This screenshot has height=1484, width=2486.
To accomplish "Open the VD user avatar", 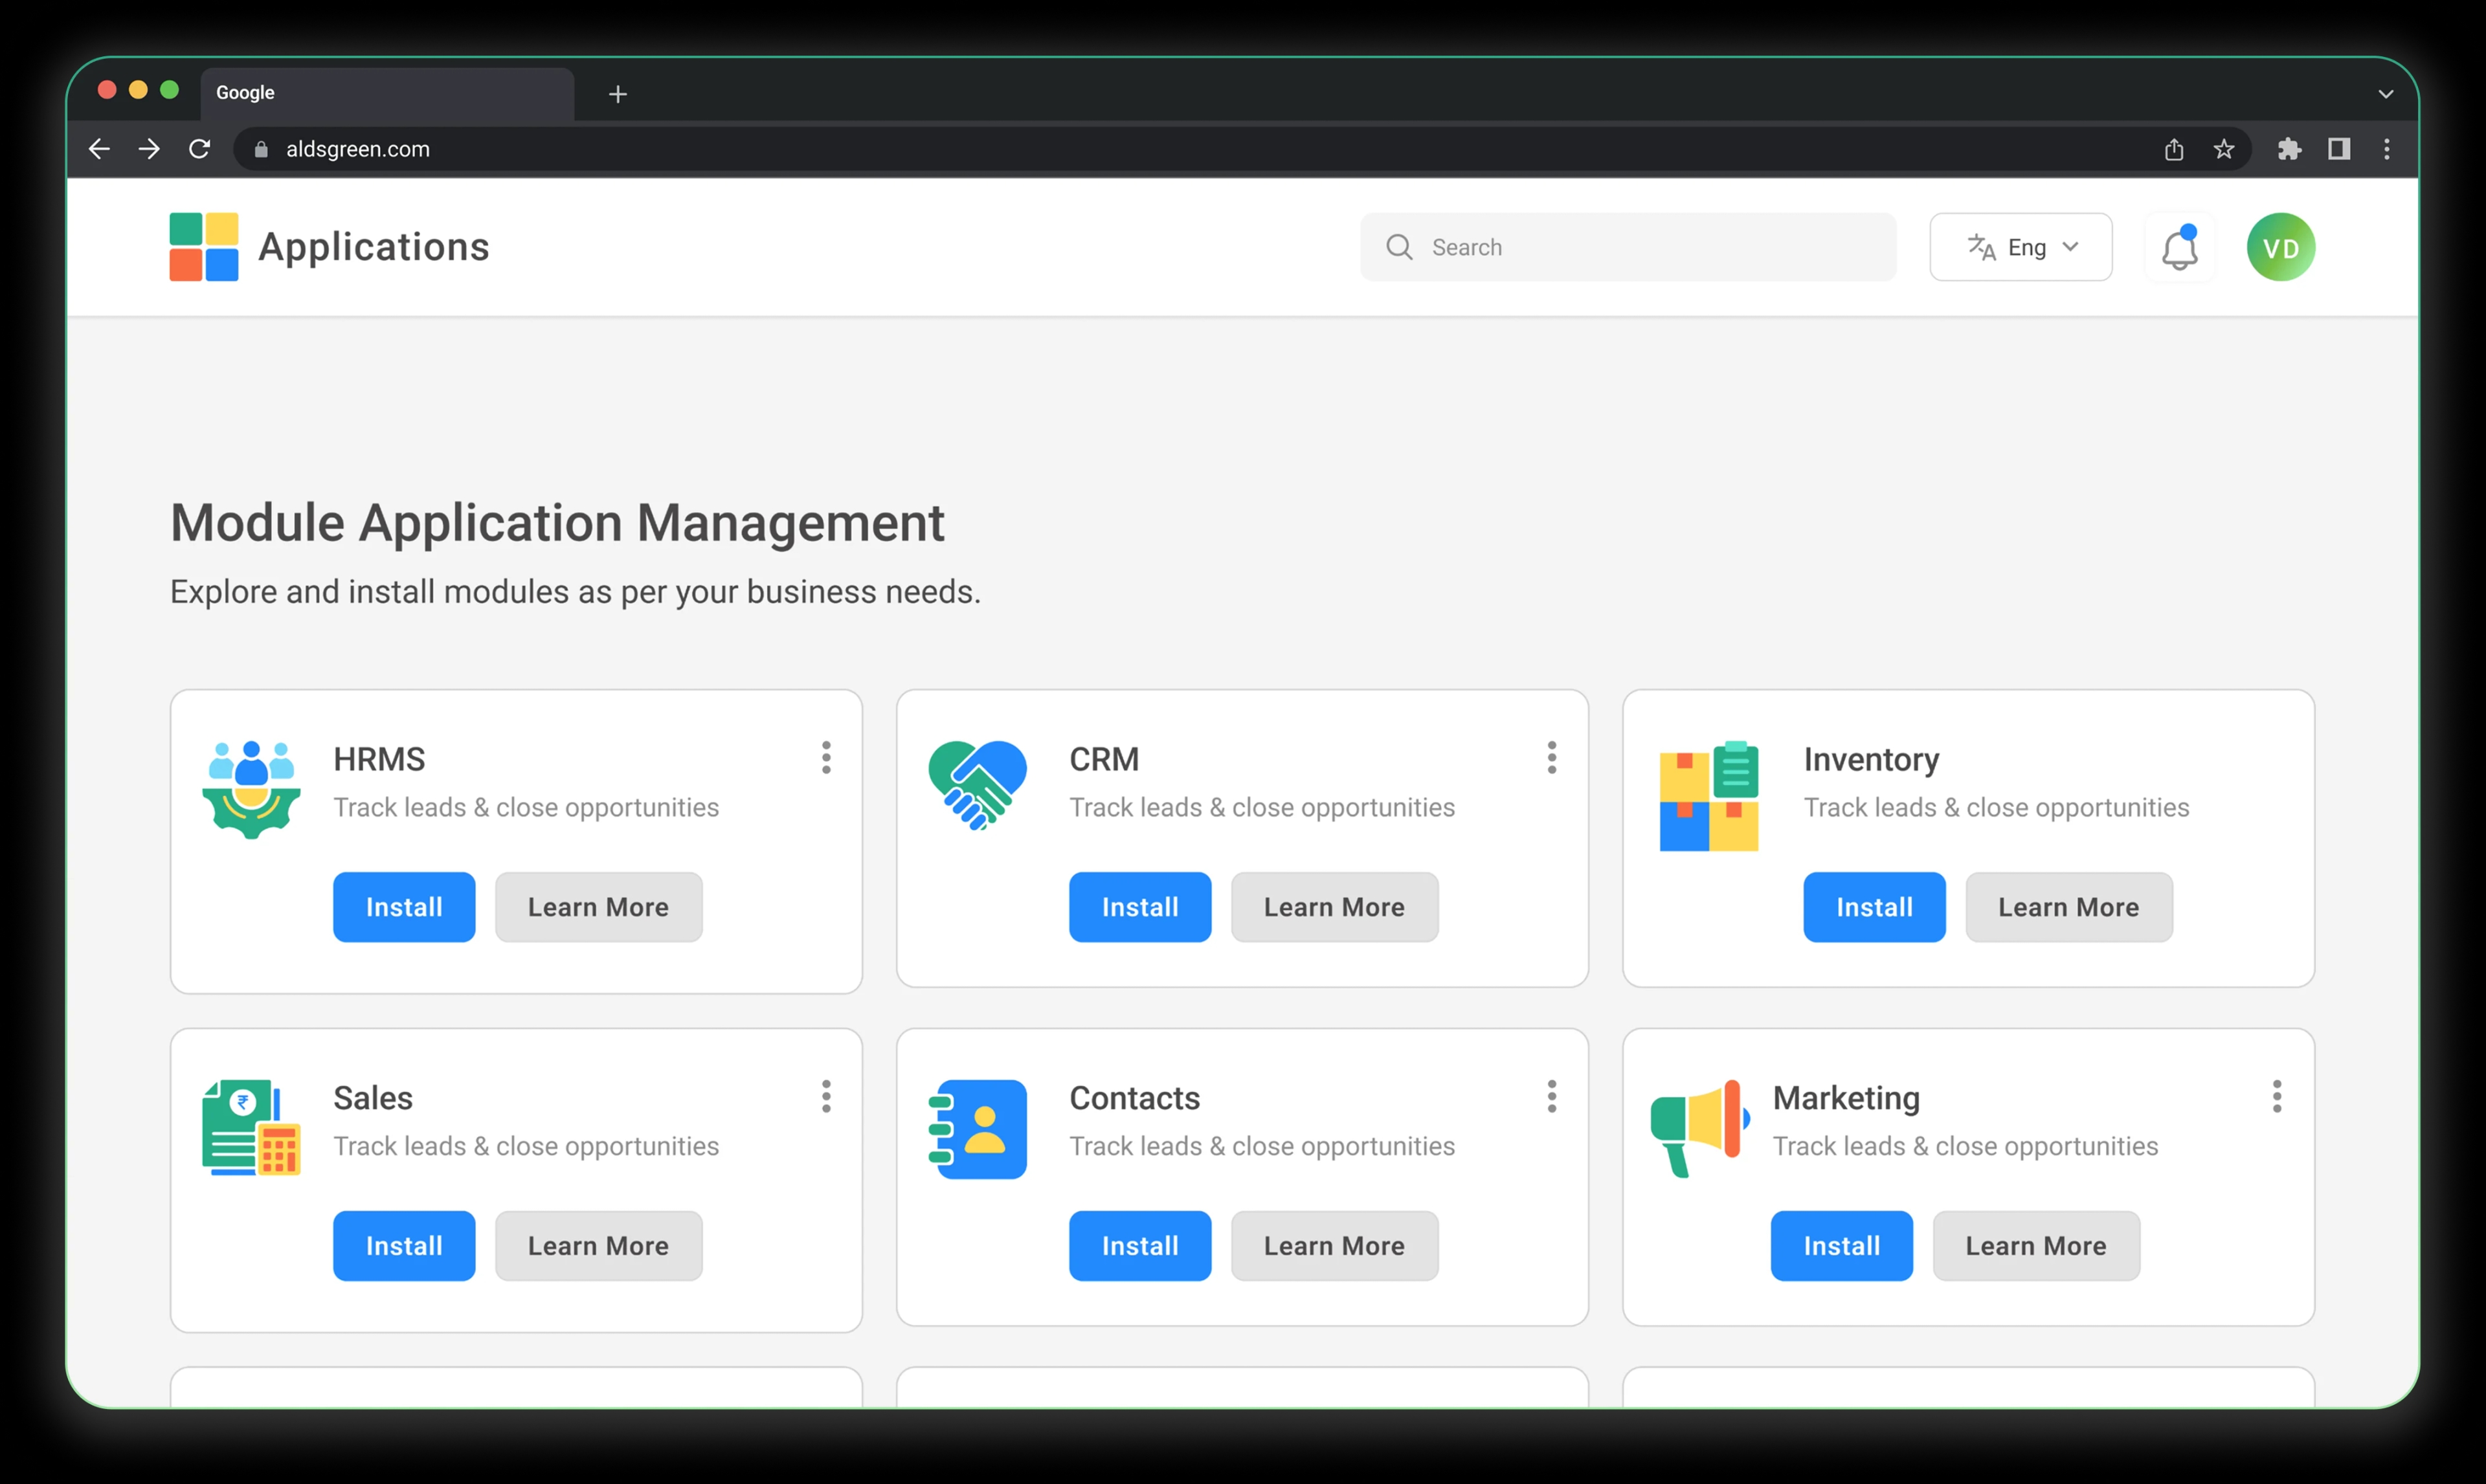I will point(2280,247).
